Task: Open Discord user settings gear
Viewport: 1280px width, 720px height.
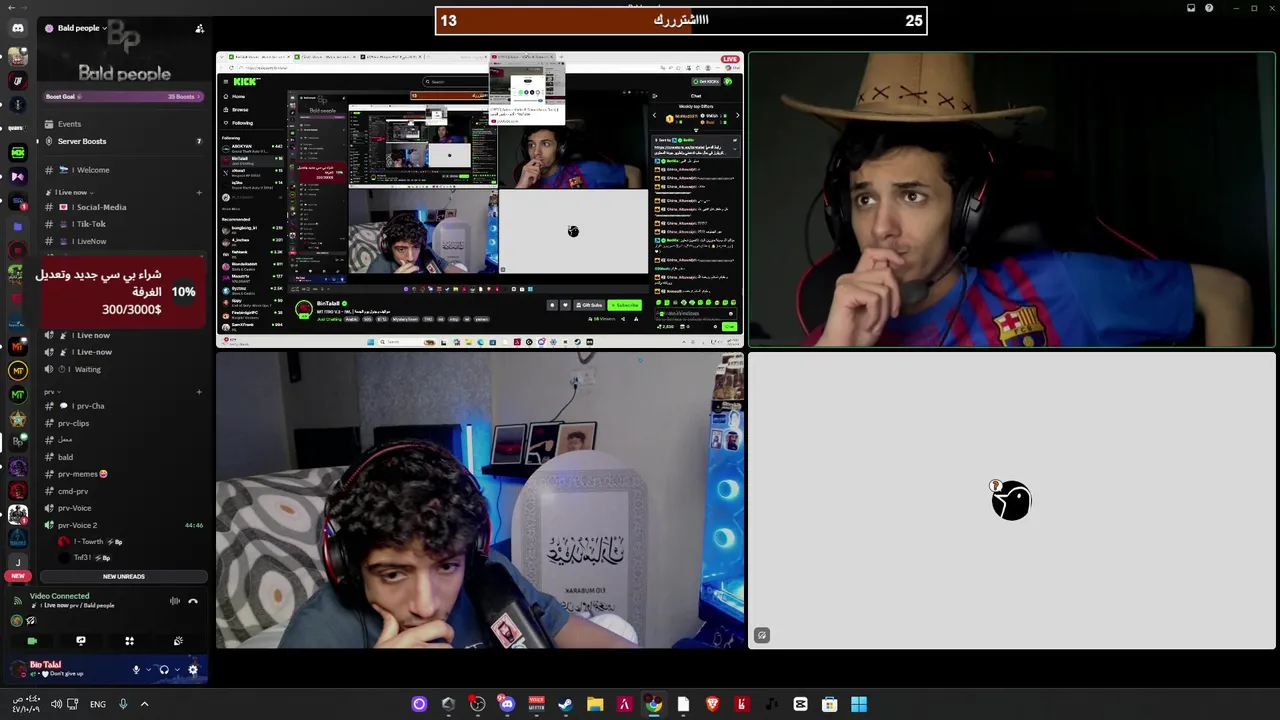Action: point(193,670)
